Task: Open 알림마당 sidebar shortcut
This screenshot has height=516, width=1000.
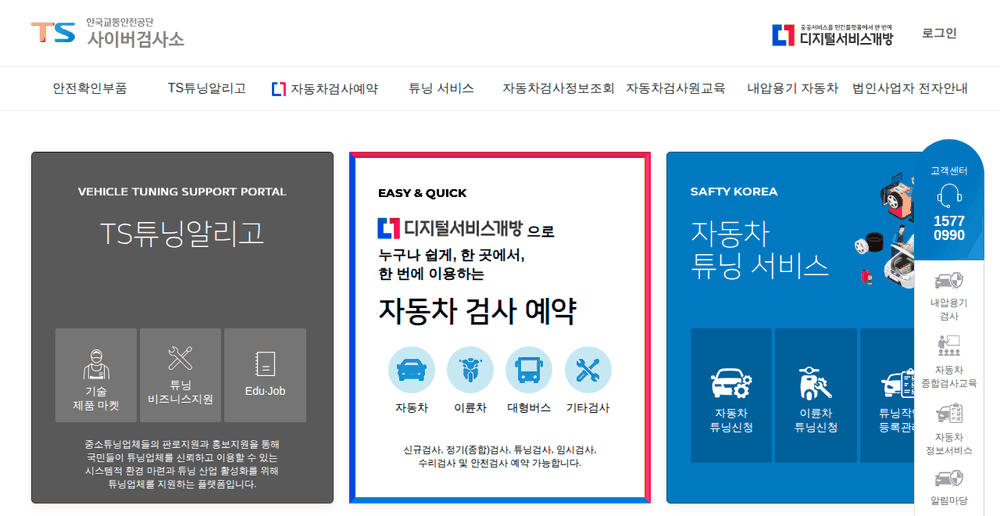Action: (949, 488)
